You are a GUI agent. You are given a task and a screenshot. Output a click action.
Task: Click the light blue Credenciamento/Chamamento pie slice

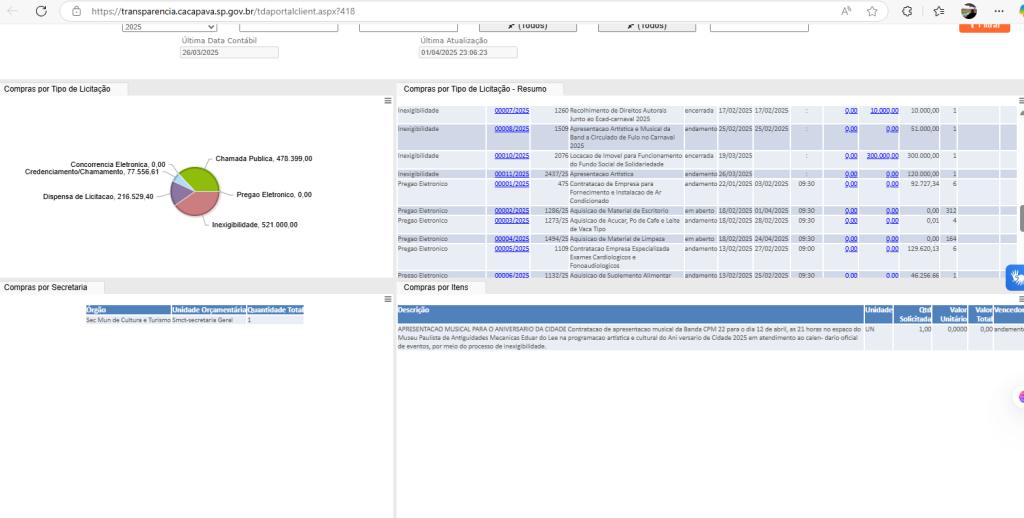tap(182, 182)
